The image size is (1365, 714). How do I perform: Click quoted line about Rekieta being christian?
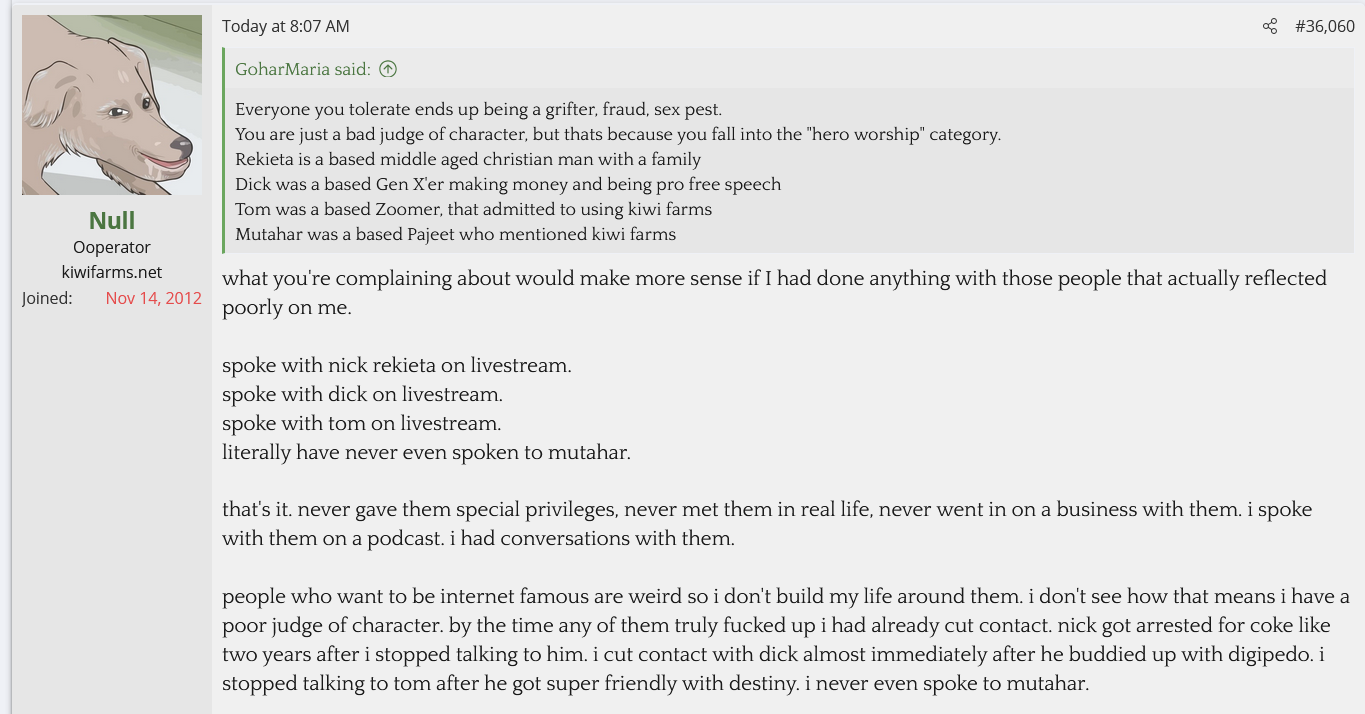468,159
